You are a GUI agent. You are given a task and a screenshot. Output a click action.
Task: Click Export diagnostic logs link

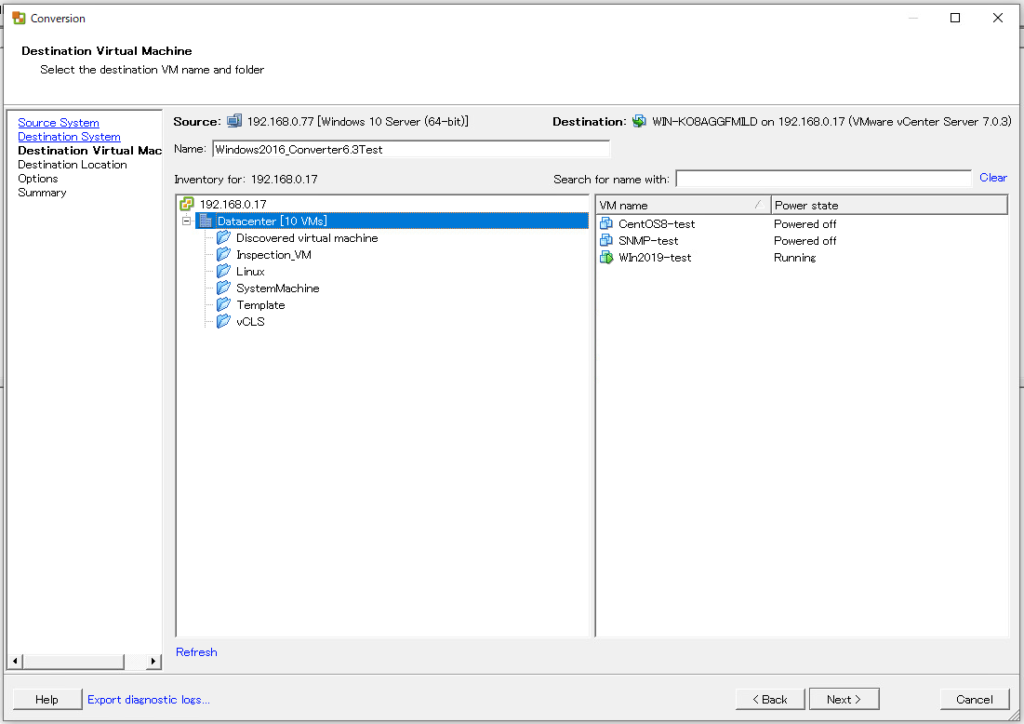pyautogui.click(x=148, y=699)
